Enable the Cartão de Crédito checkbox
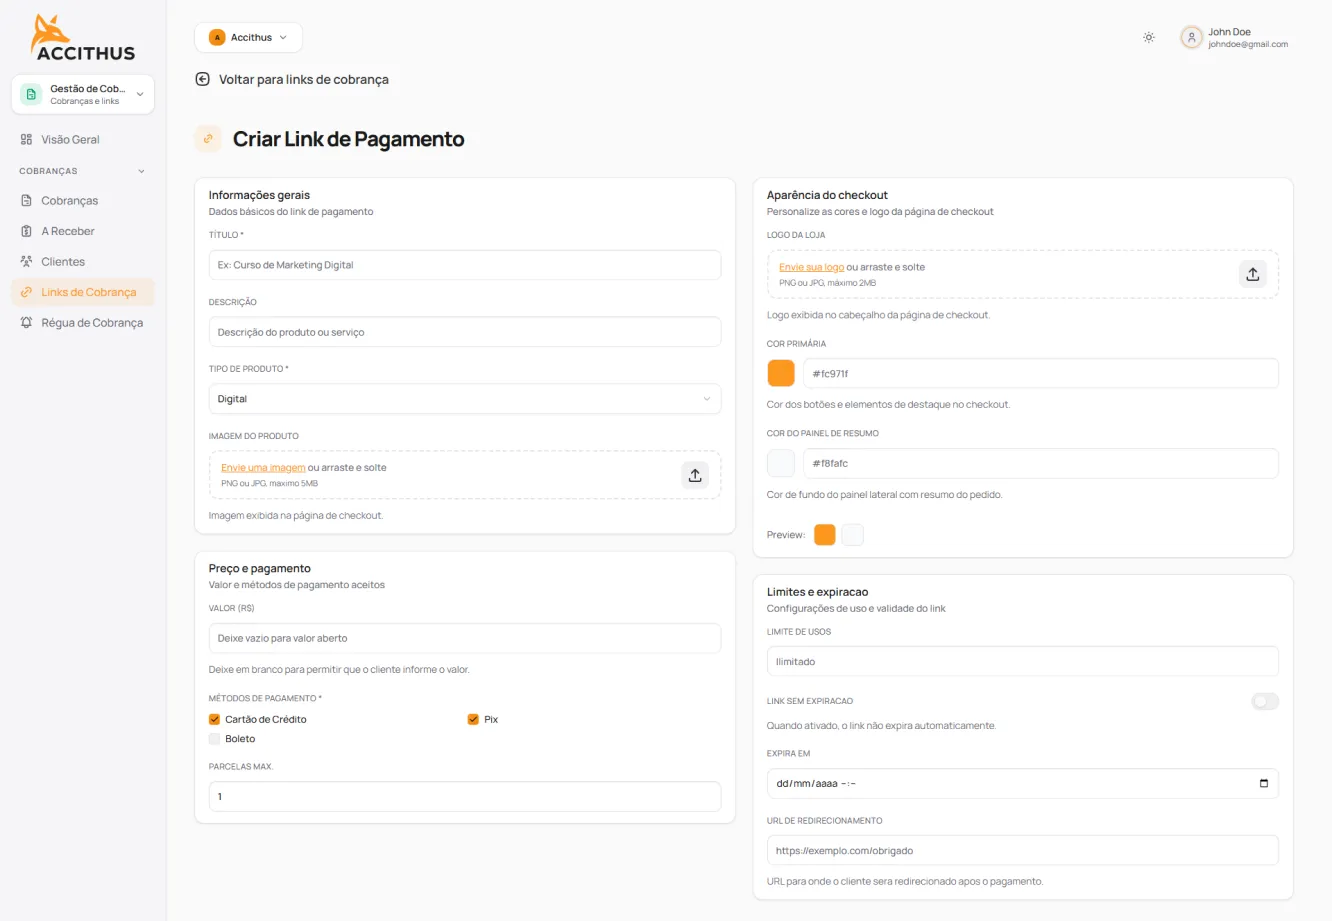Image resolution: width=1332 pixels, height=921 pixels. [x=214, y=719]
